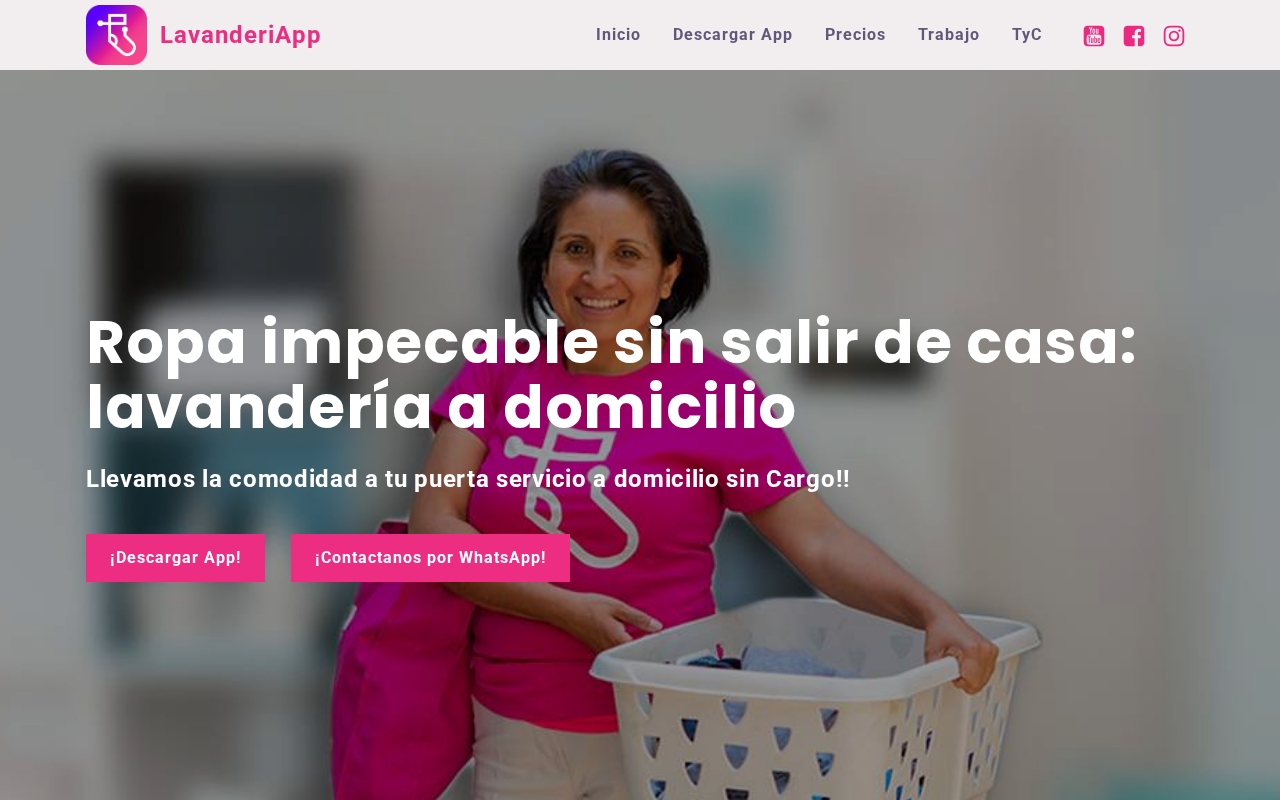
Task: Click the LavanderiApp sock logo icon
Action: pos(116,35)
